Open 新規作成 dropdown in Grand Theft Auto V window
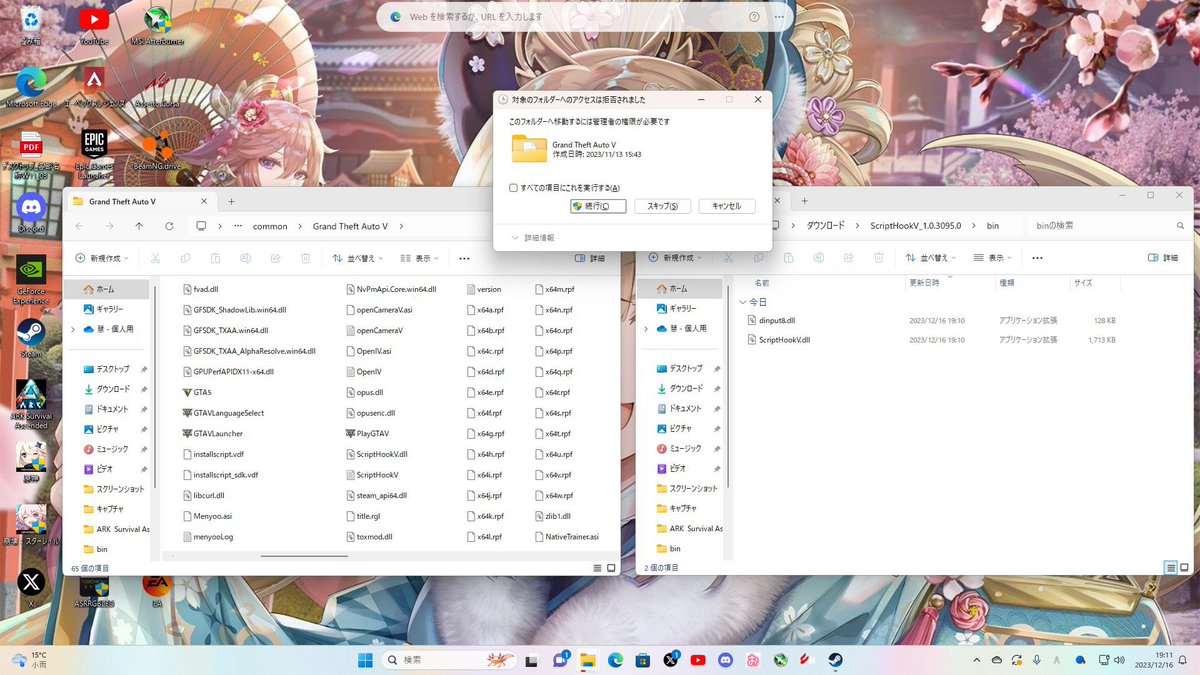This screenshot has width=1200, height=675. click(x=104, y=258)
